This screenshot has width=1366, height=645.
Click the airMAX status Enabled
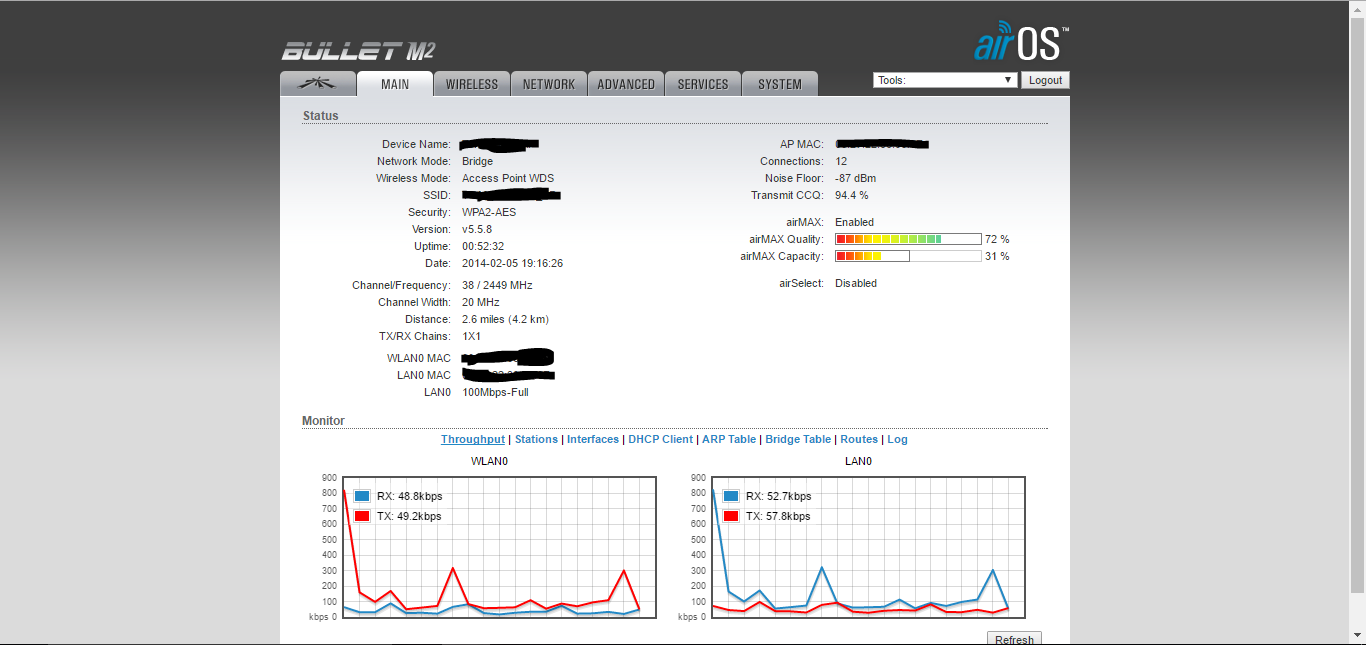point(854,222)
